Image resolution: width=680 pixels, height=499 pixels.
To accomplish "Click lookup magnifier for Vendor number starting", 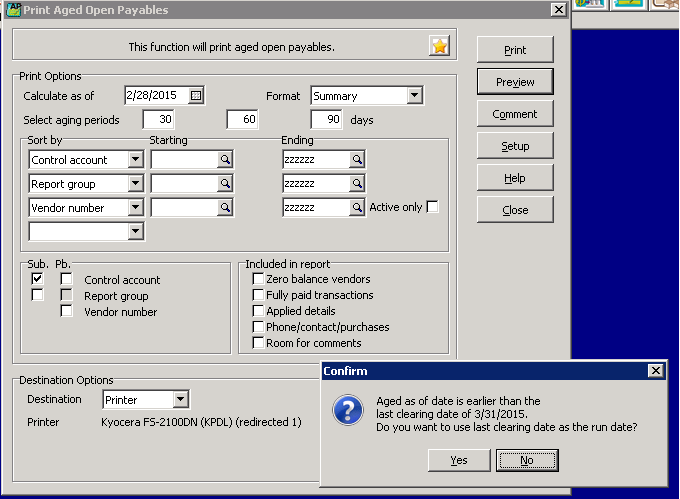I will click(x=226, y=208).
